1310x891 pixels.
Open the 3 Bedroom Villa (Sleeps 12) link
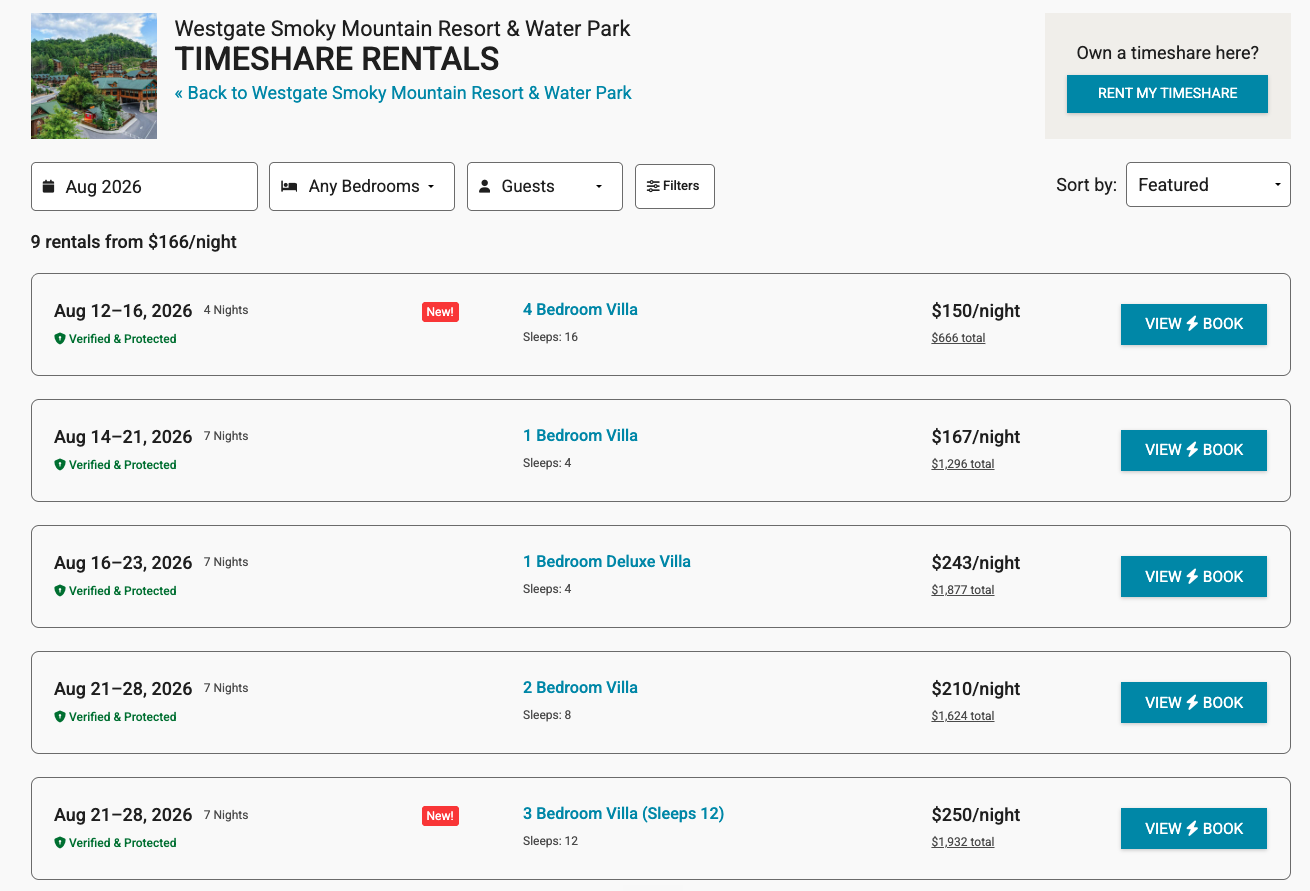click(623, 814)
